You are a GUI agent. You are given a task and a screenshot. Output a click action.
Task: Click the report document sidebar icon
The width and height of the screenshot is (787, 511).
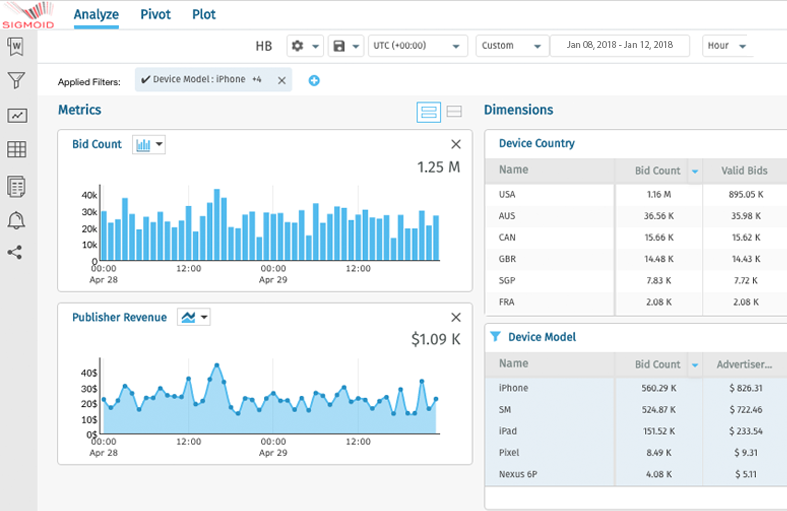point(16,186)
